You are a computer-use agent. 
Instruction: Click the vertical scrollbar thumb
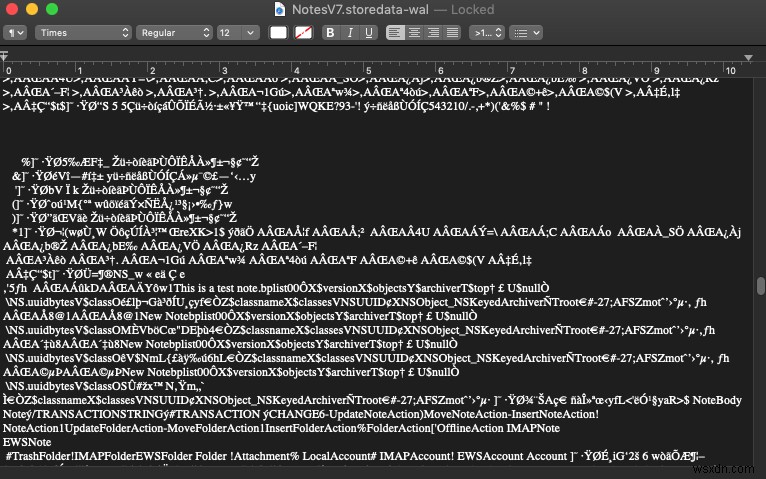pyautogui.click(x=761, y=286)
